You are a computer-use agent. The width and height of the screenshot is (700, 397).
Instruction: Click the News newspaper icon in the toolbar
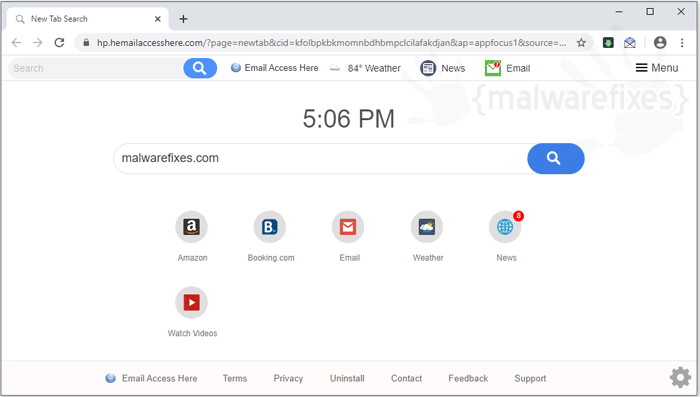click(428, 68)
